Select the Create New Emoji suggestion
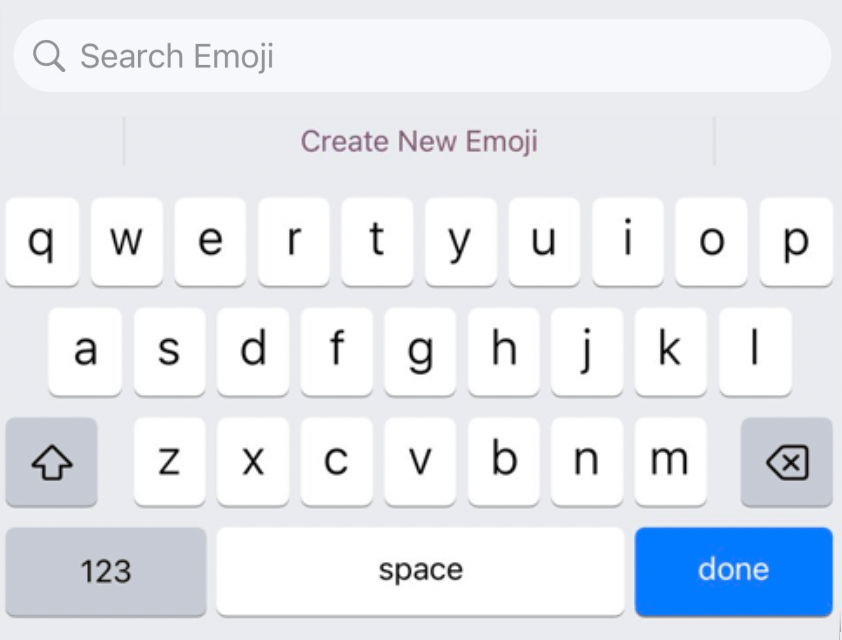This screenshot has height=640, width=842. [419, 141]
